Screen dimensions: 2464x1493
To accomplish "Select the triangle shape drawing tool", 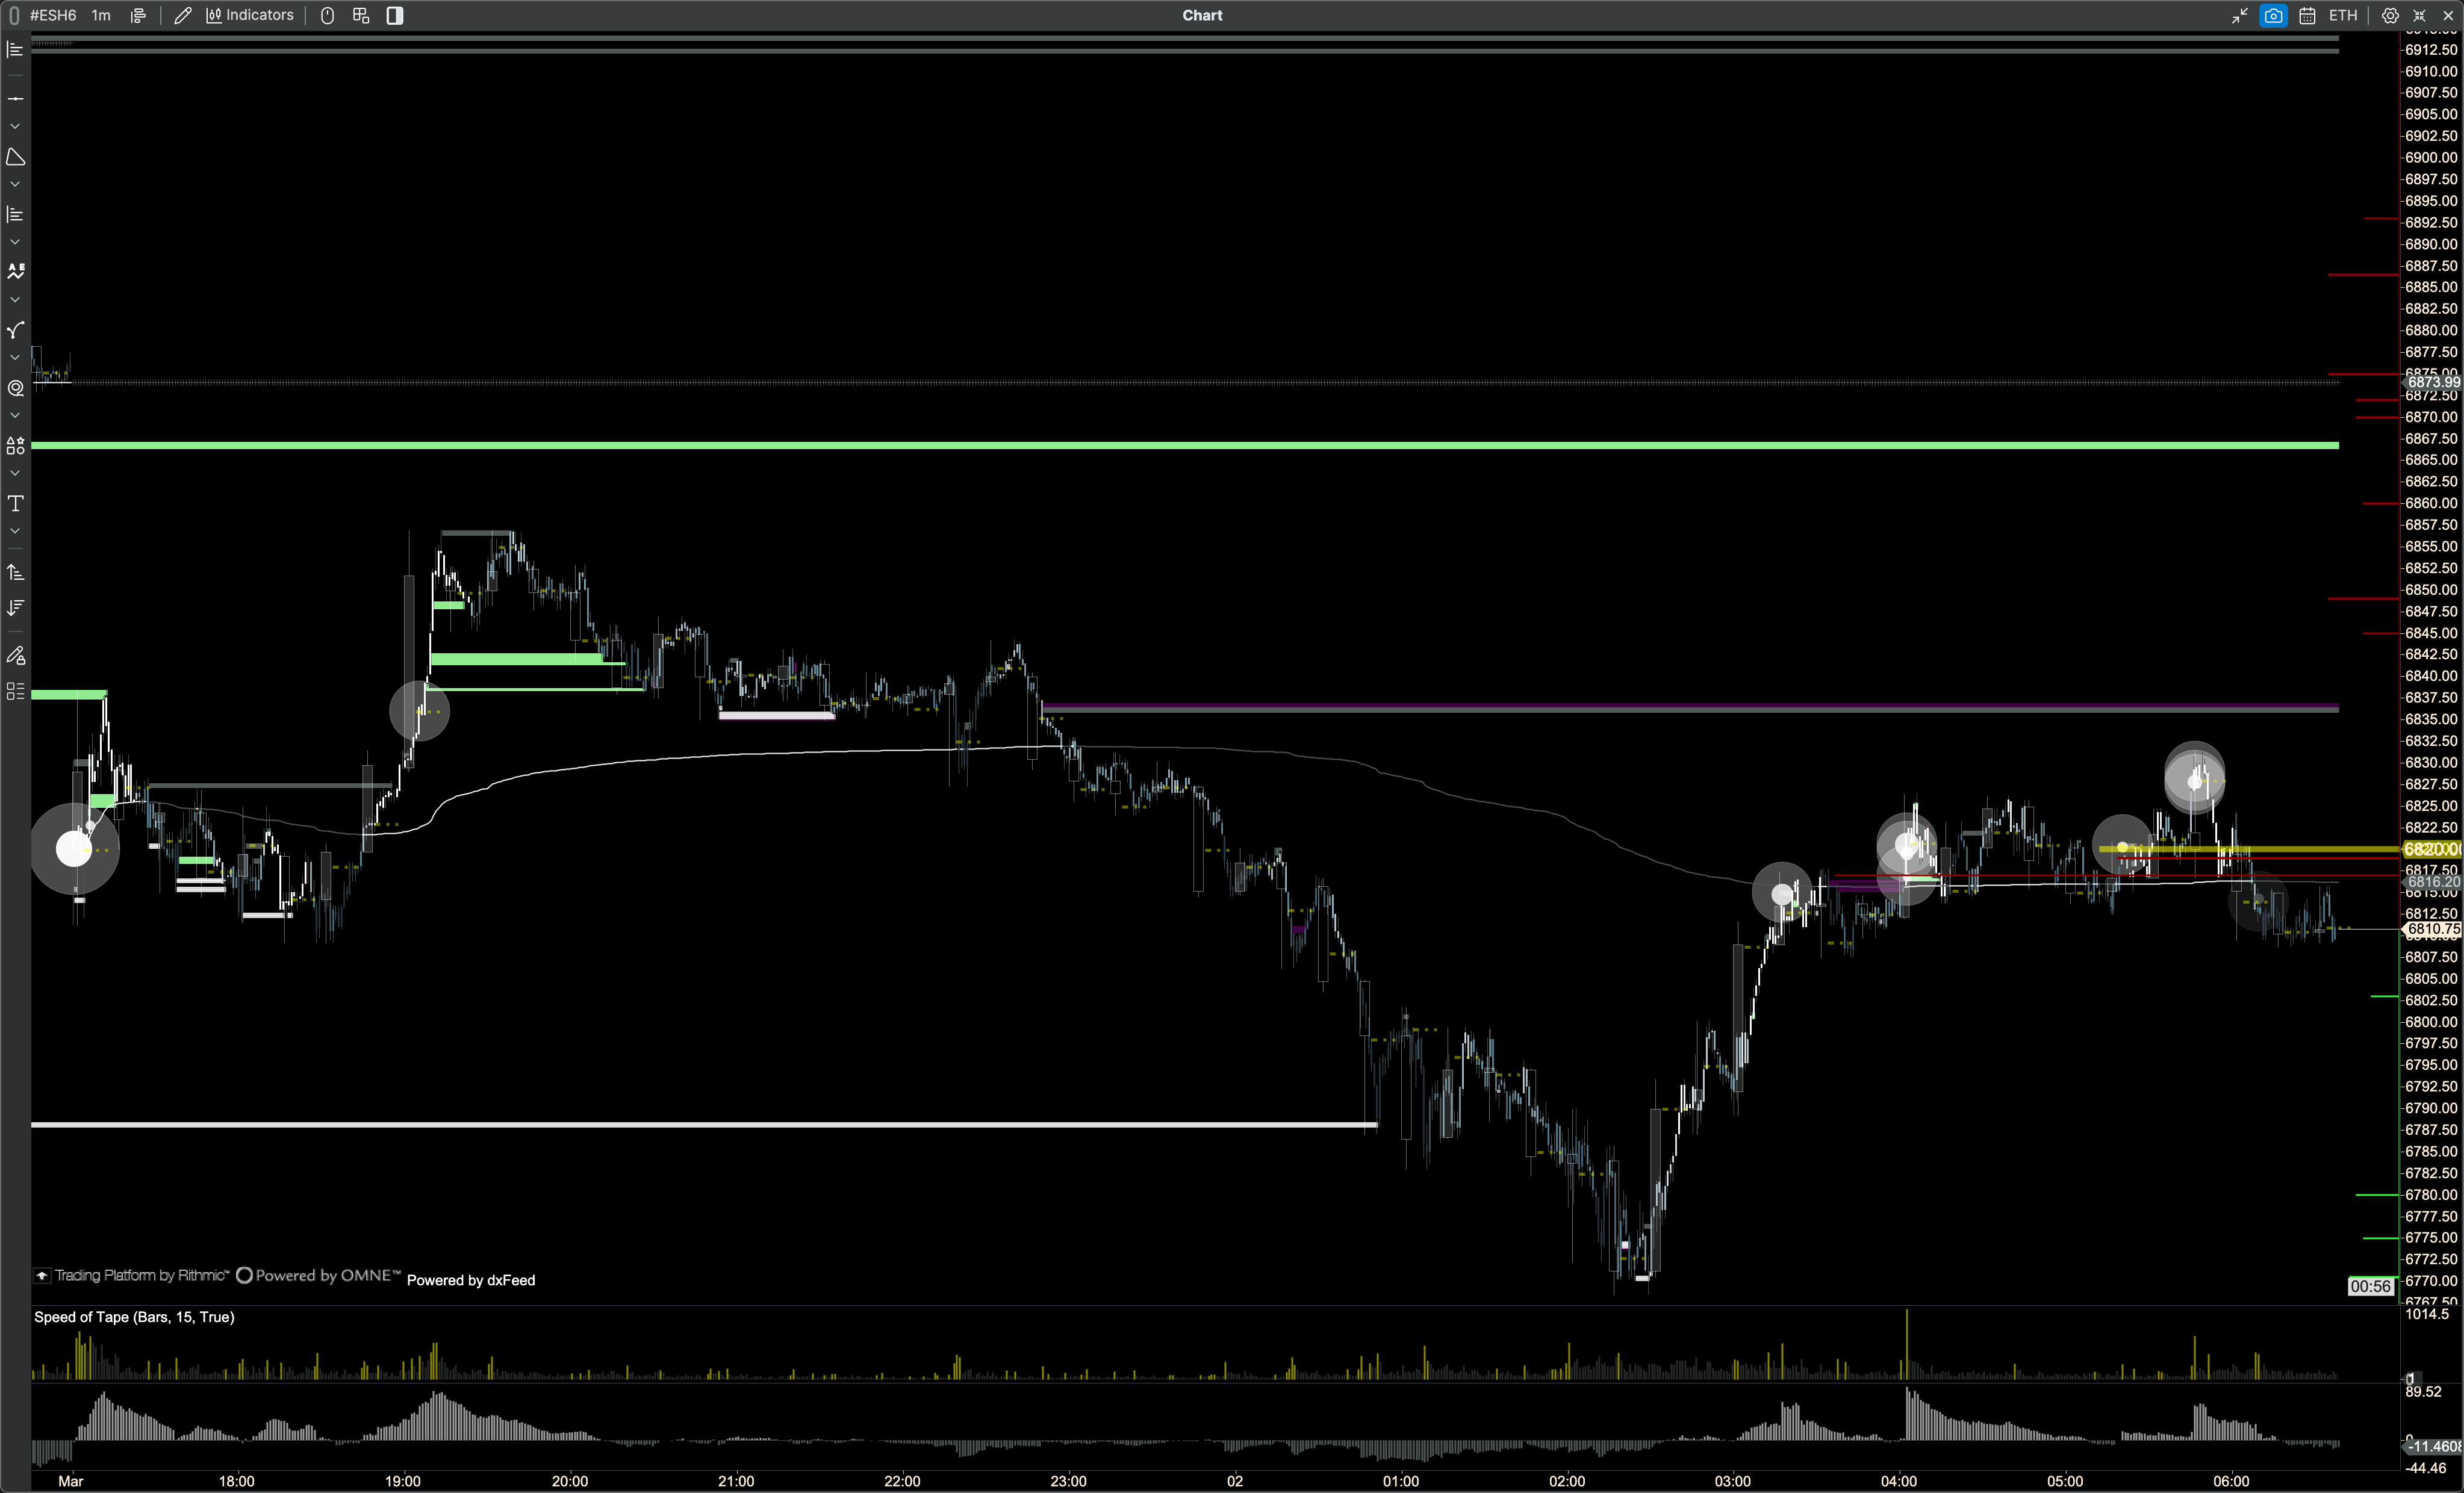I will click(15, 157).
